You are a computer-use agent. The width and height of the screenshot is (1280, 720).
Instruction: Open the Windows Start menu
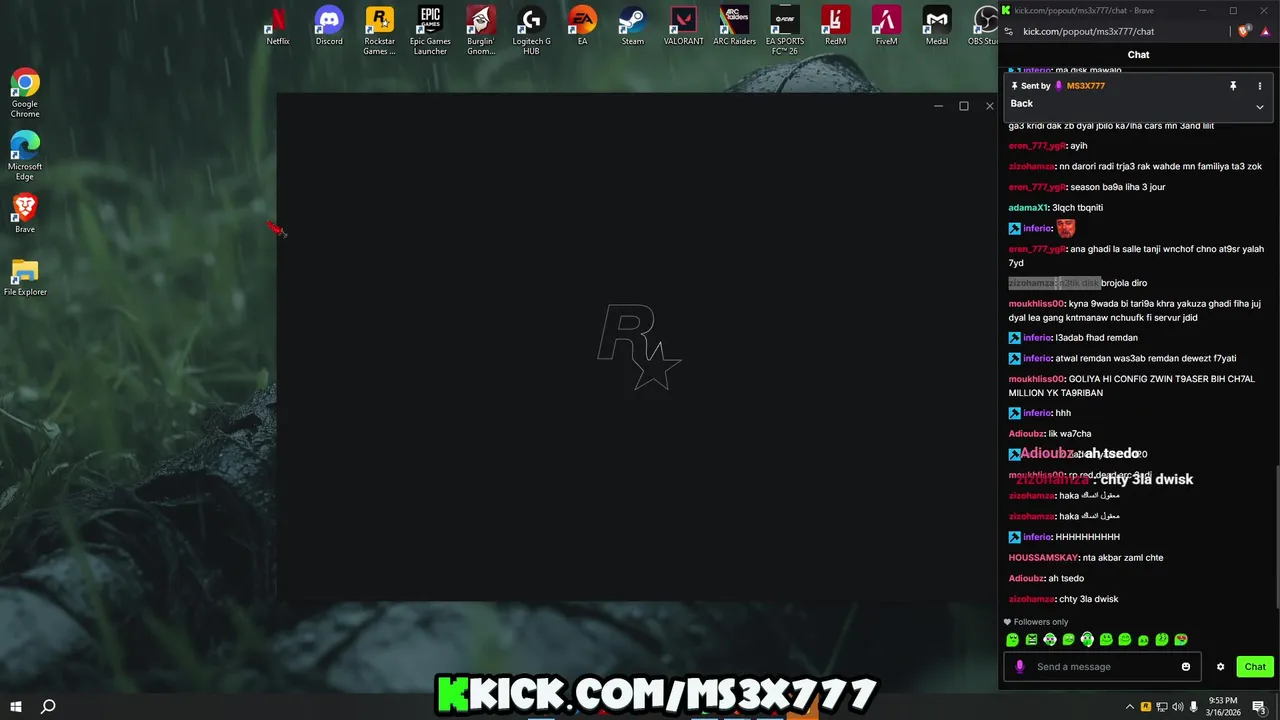[15, 706]
